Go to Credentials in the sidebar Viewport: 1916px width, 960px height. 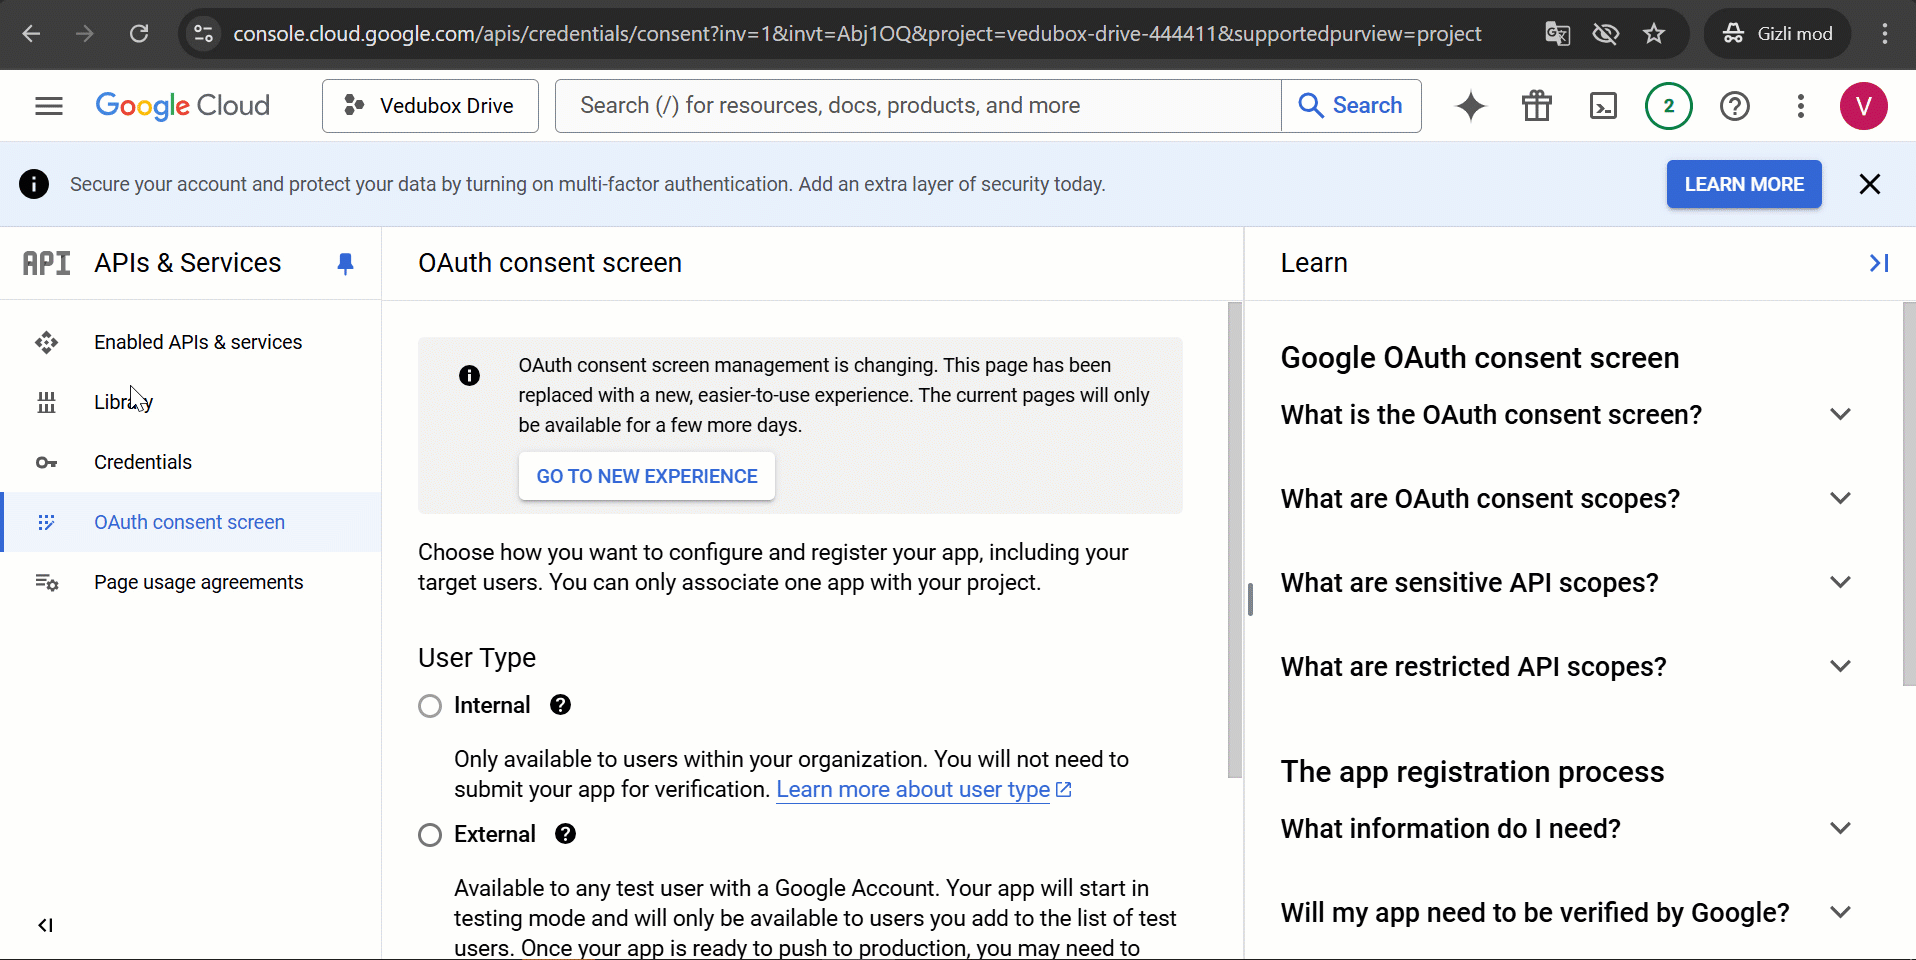143,462
